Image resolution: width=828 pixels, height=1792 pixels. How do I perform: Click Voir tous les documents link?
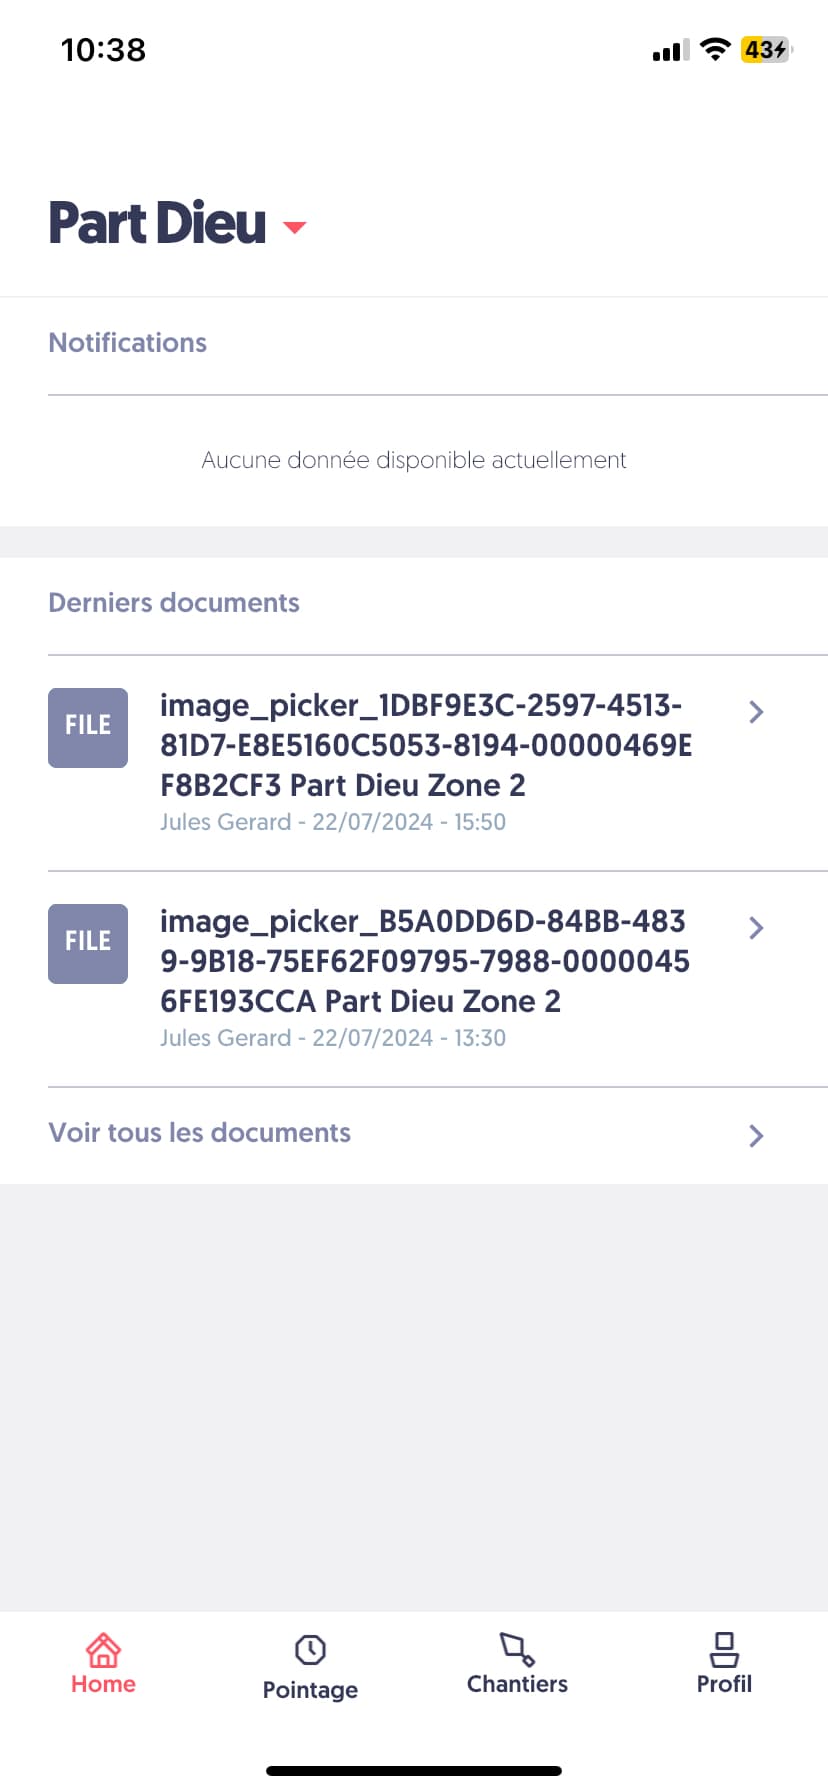[x=200, y=1132]
